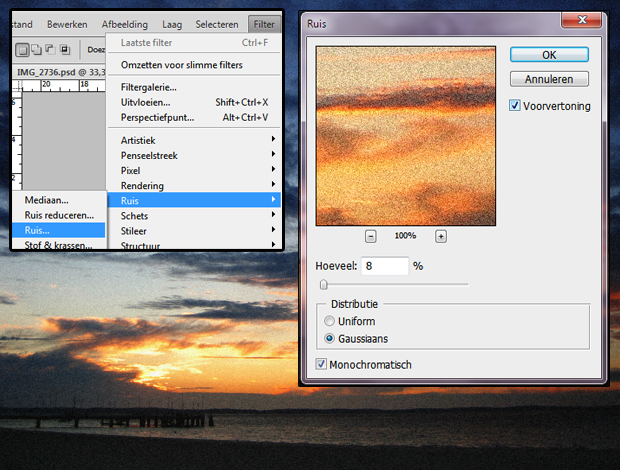Choose the subtract from selection icon

pyautogui.click(x=49, y=49)
